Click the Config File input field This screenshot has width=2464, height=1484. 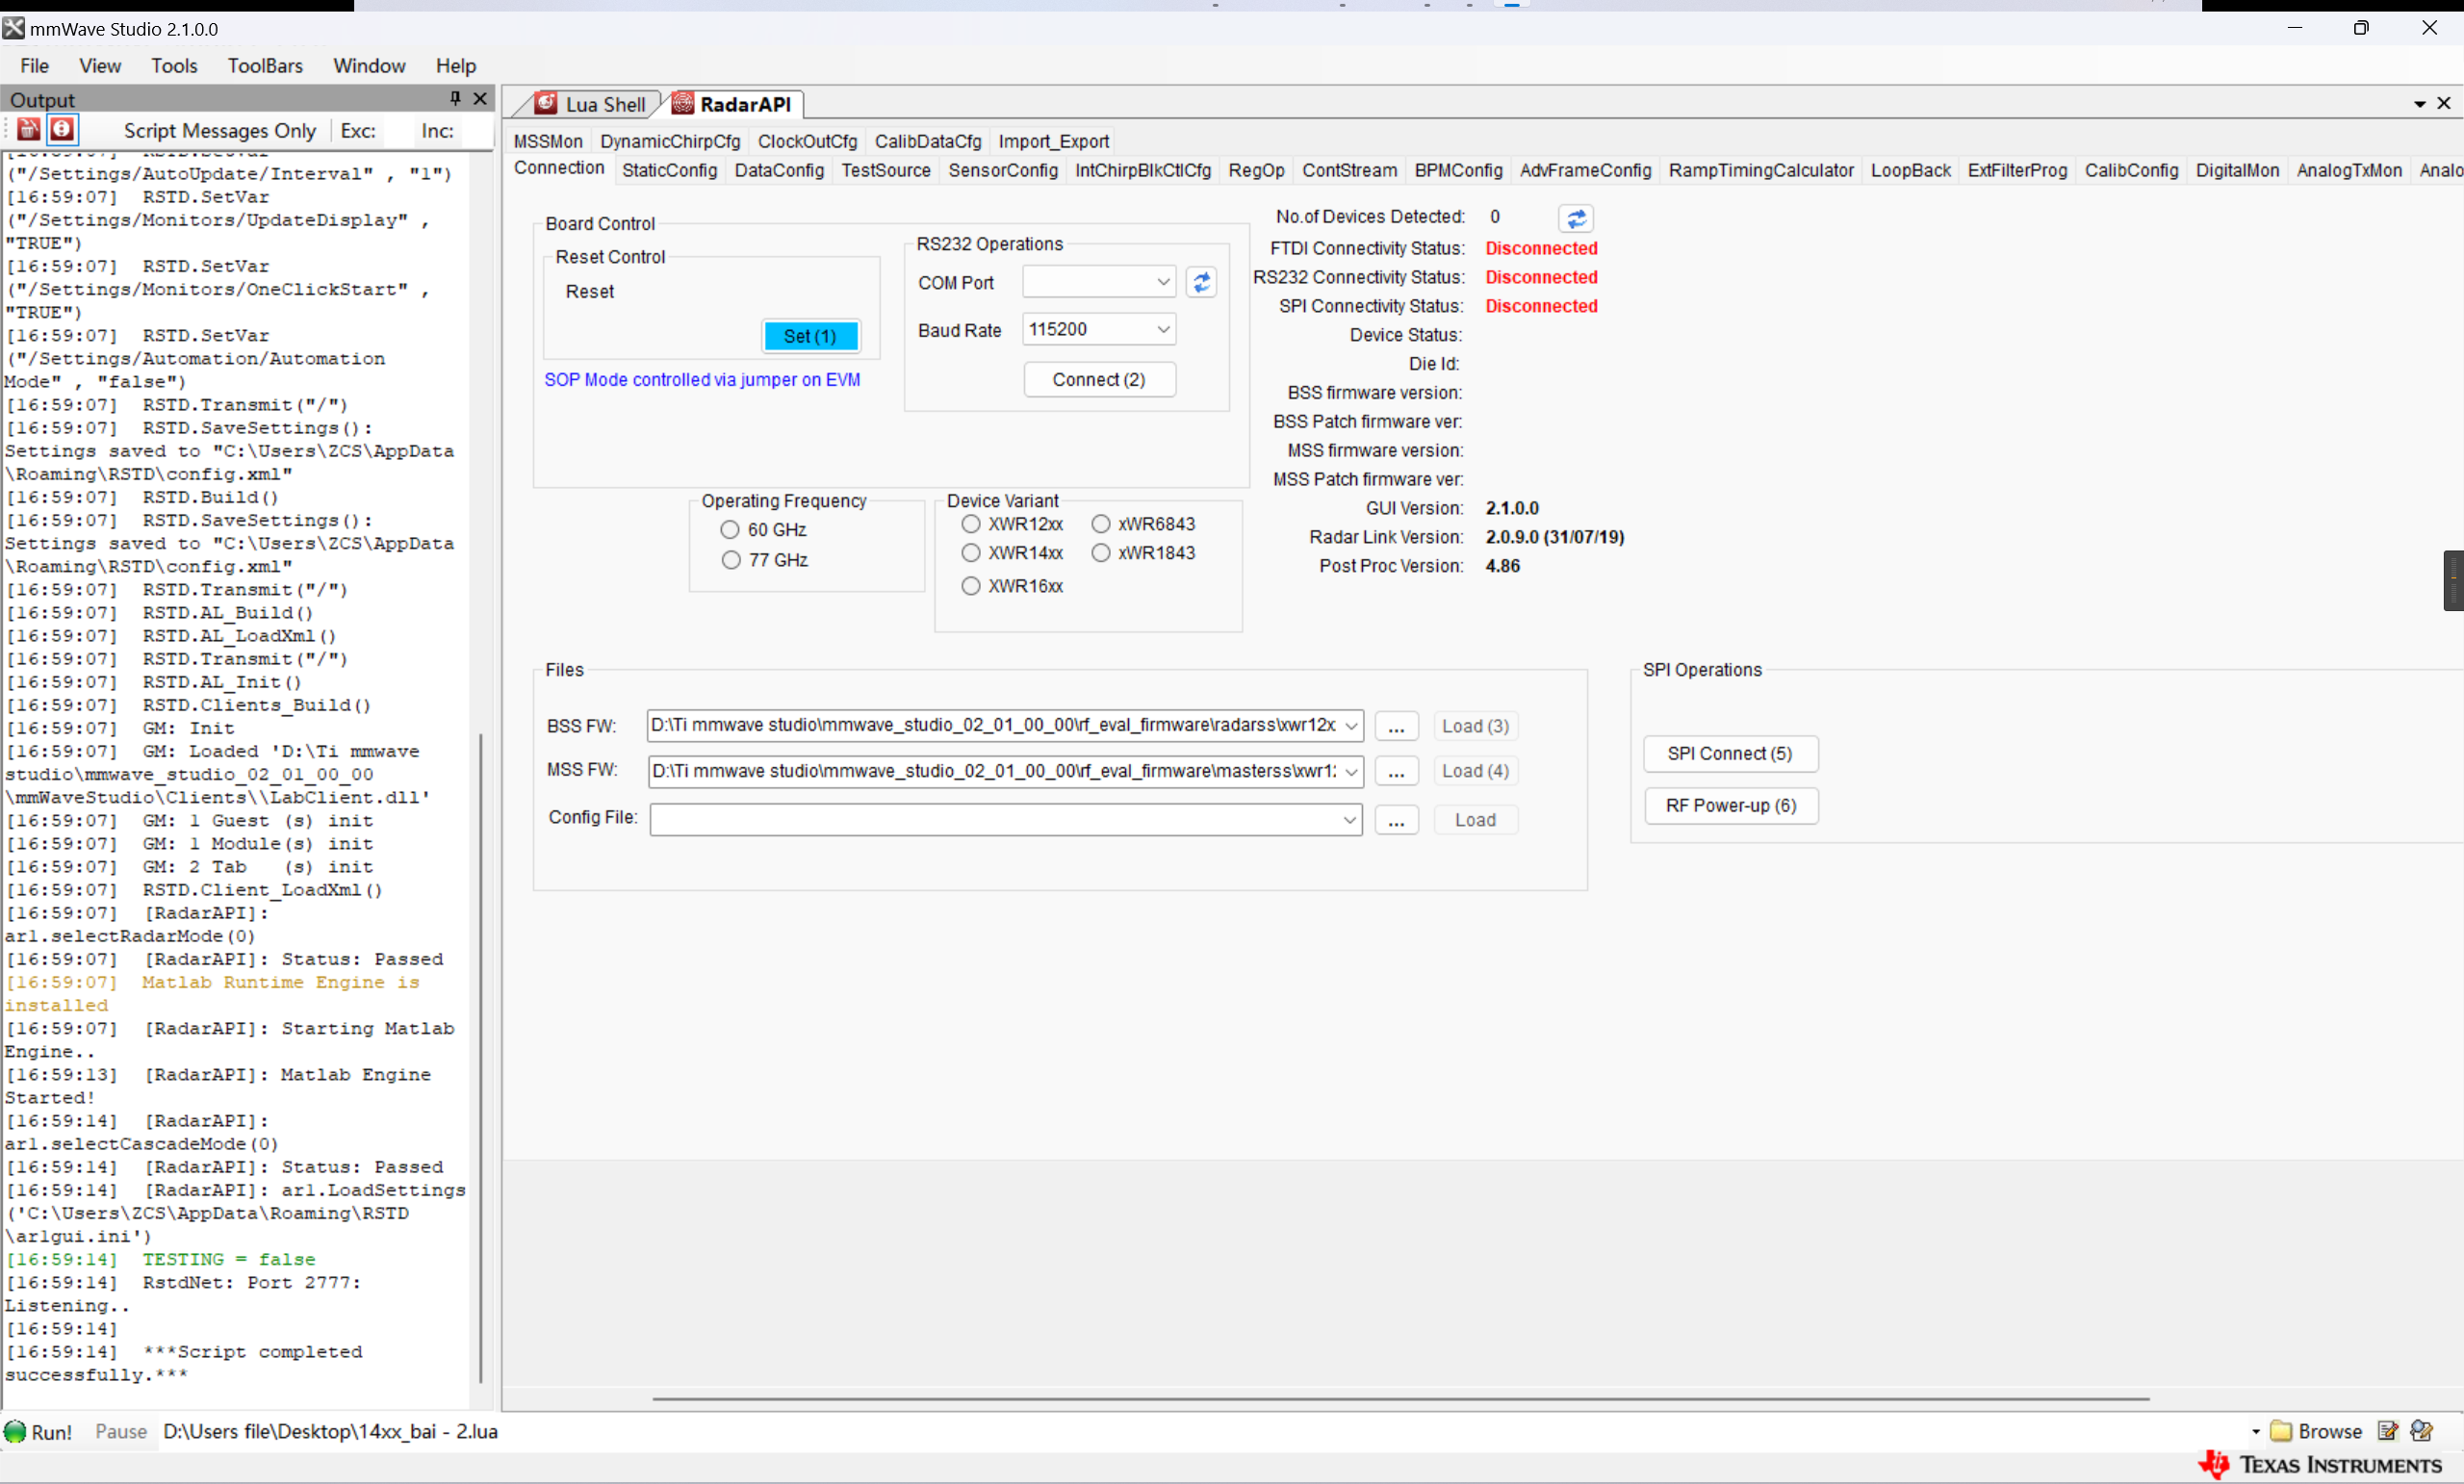995,820
